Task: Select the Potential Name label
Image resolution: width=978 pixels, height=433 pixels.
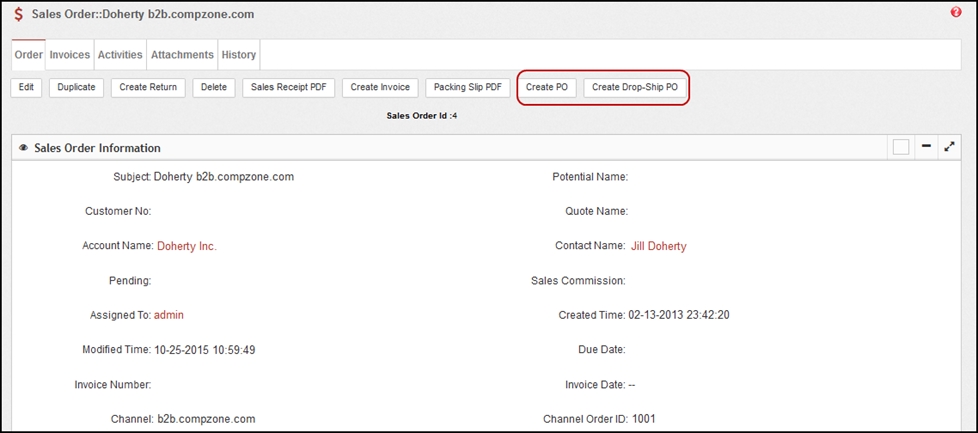Action: click(x=590, y=177)
